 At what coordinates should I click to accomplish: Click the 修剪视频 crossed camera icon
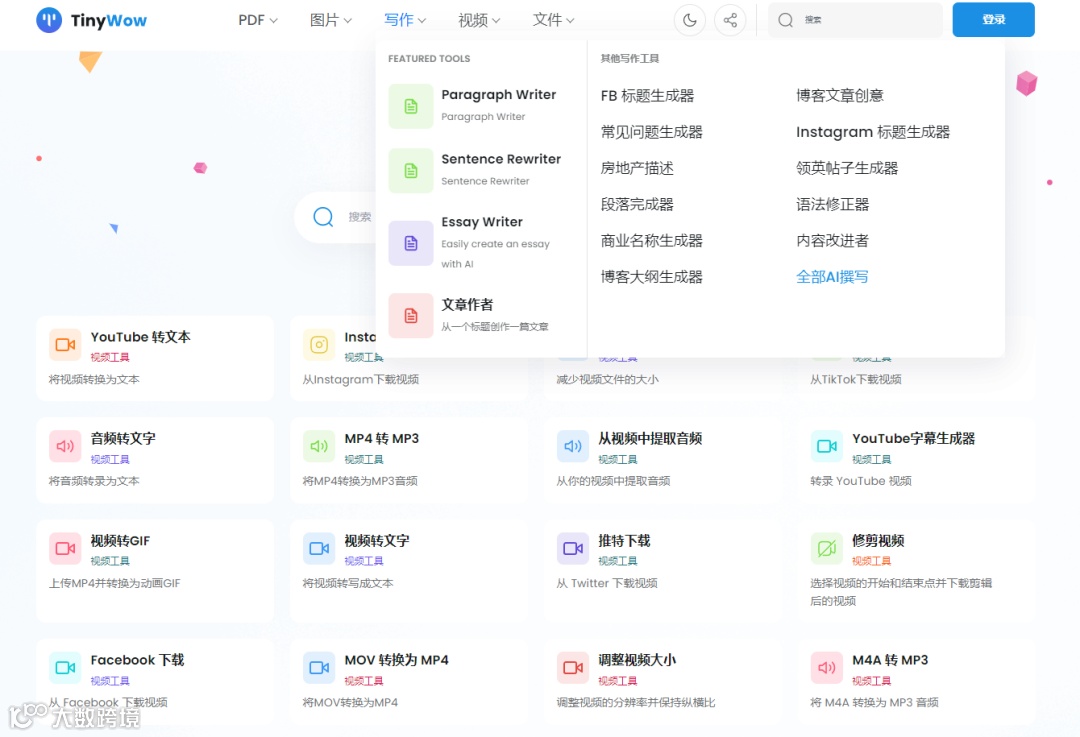[827, 548]
